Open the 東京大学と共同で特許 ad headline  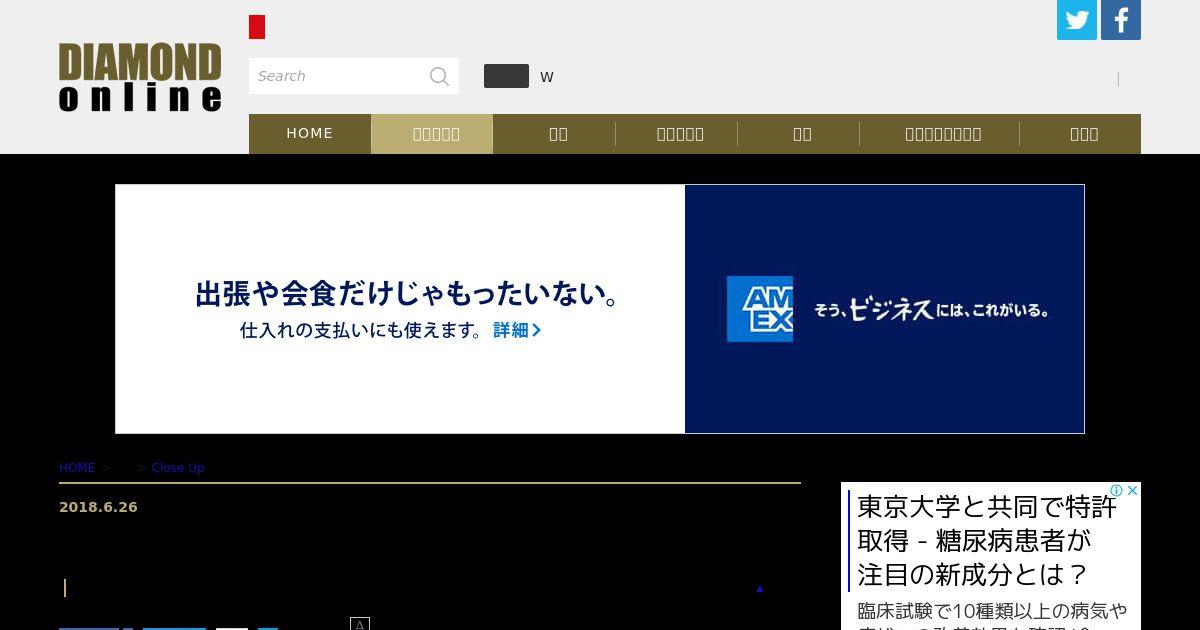(x=987, y=541)
